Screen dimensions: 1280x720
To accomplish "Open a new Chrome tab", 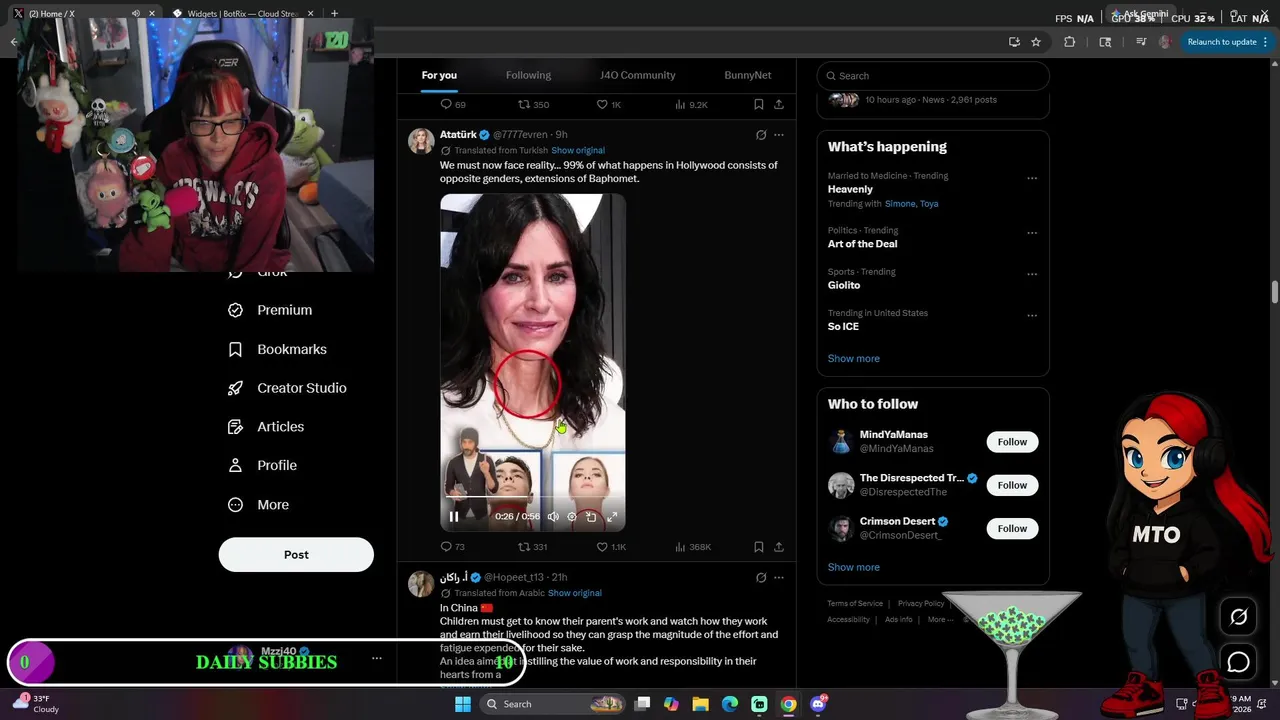I will pyautogui.click(x=334, y=13).
